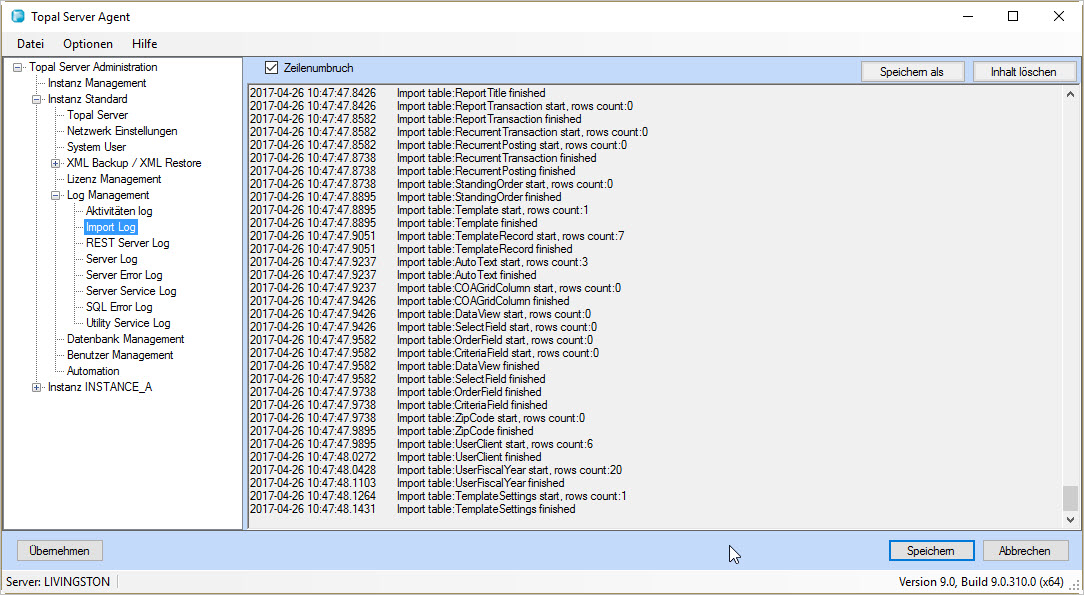Collapse the Log Management node
The width and height of the screenshot is (1084, 595).
coord(56,196)
